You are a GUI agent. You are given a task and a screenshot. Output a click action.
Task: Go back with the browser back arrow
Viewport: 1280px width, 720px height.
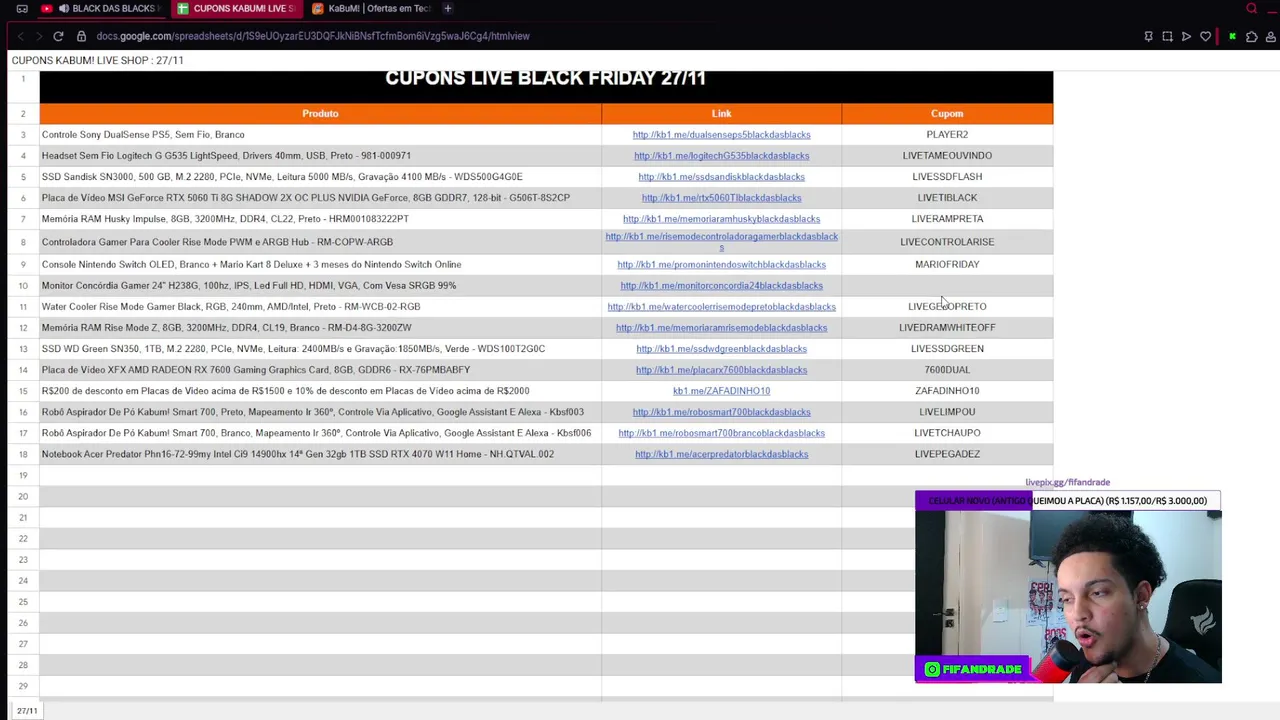point(20,36)
